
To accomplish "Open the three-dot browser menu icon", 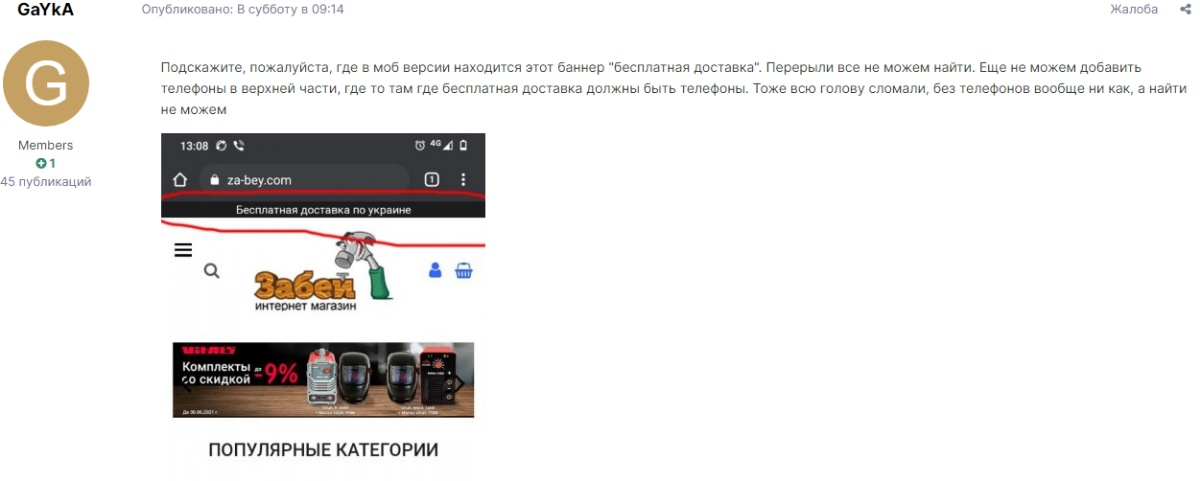I will point(463,180).
